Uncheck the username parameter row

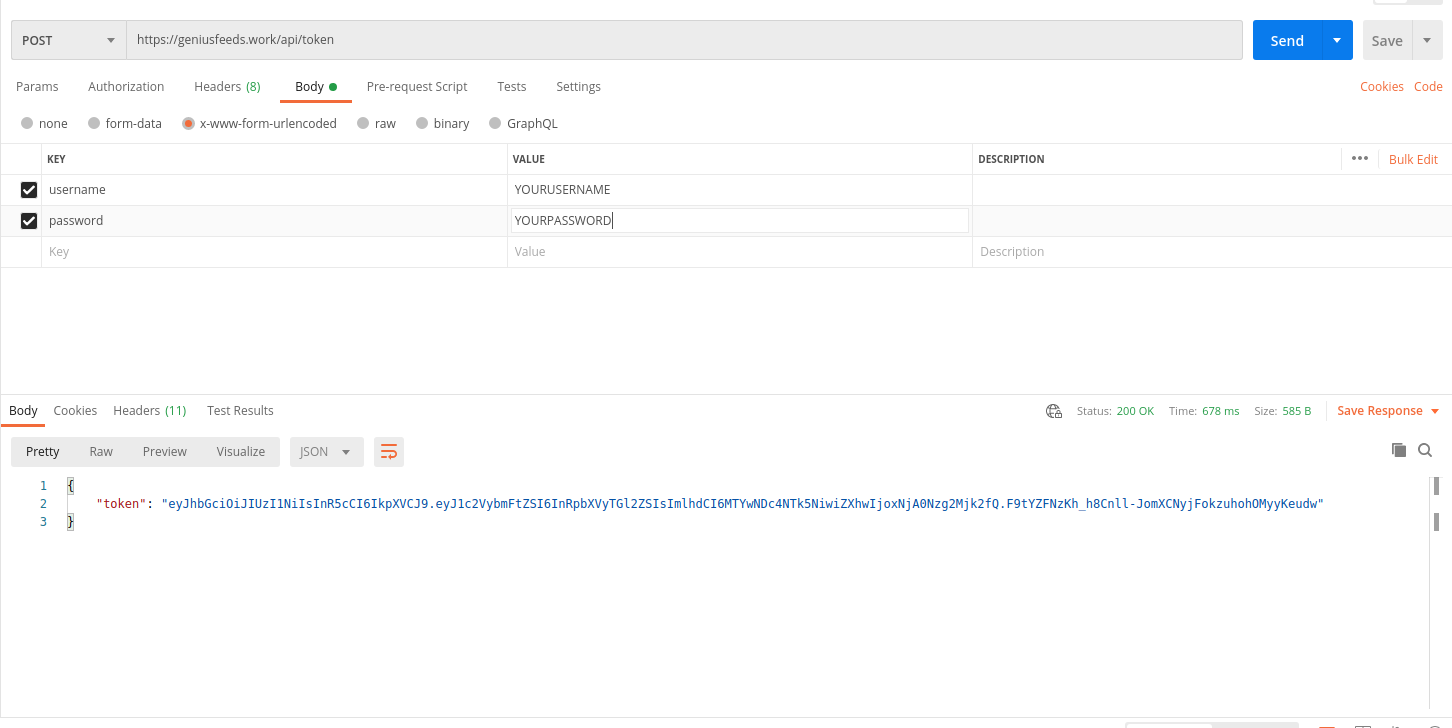(x=29, y=189)
